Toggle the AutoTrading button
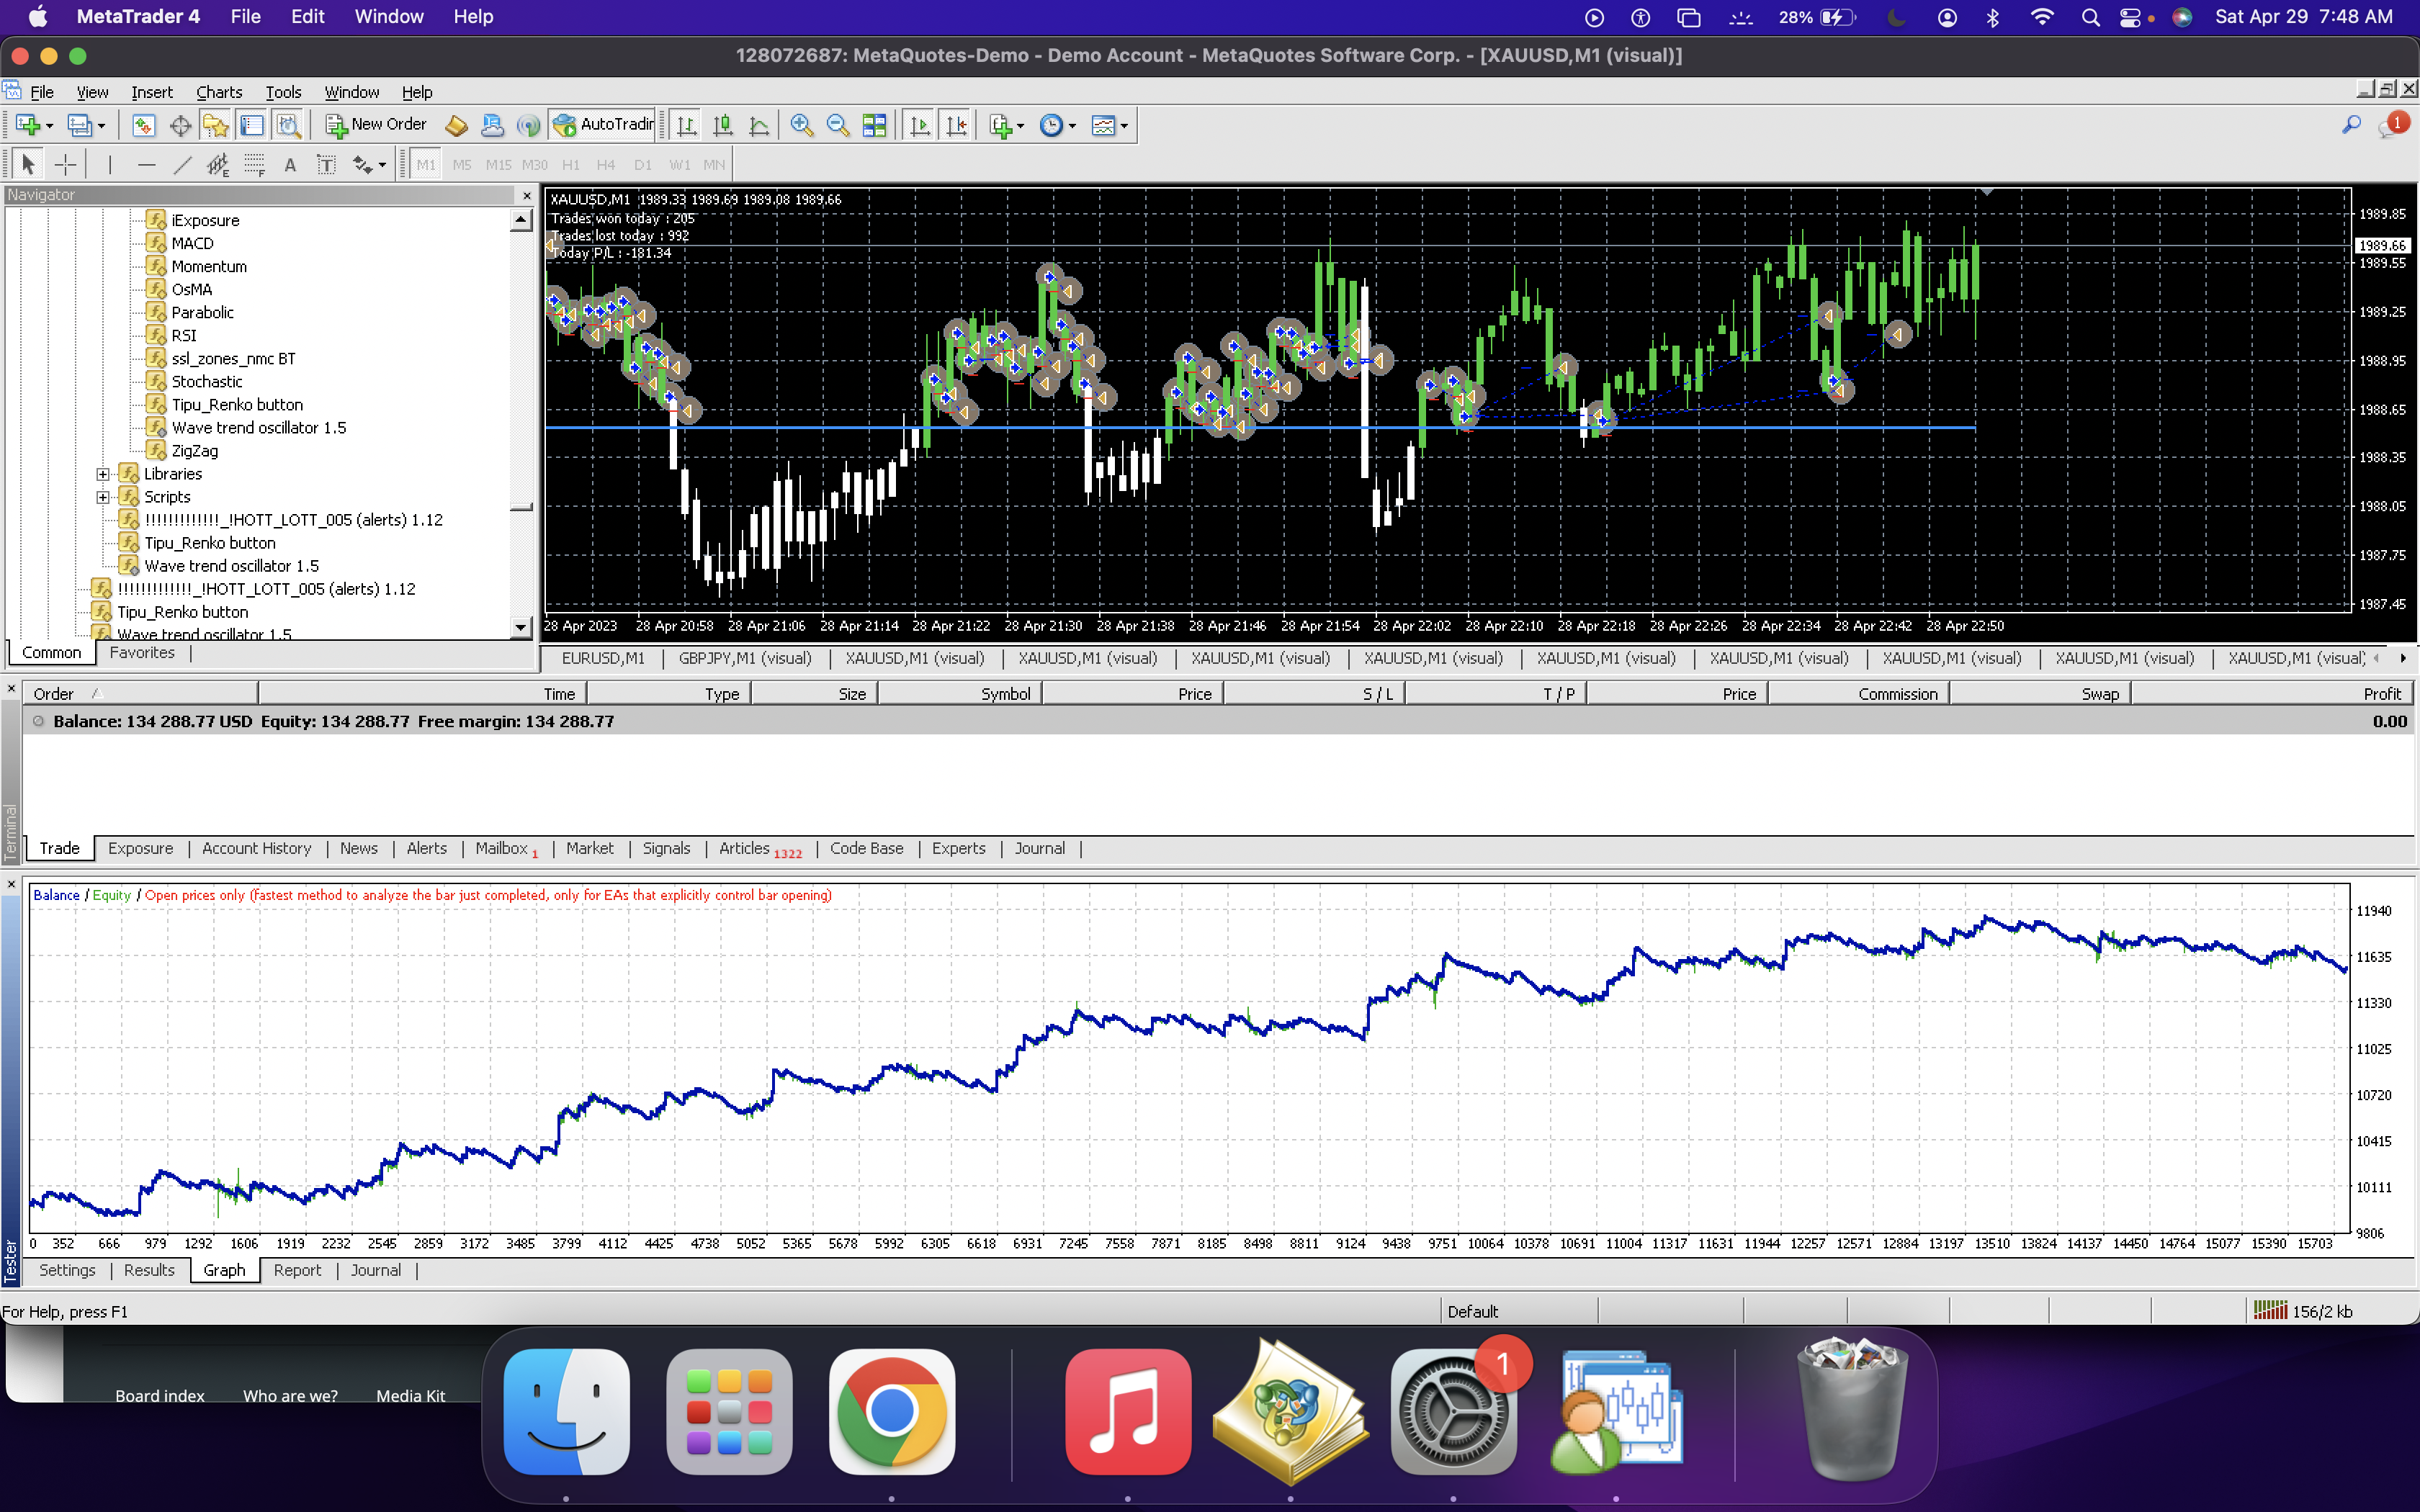2420x1512 pixels. click(x=604, y=125)
